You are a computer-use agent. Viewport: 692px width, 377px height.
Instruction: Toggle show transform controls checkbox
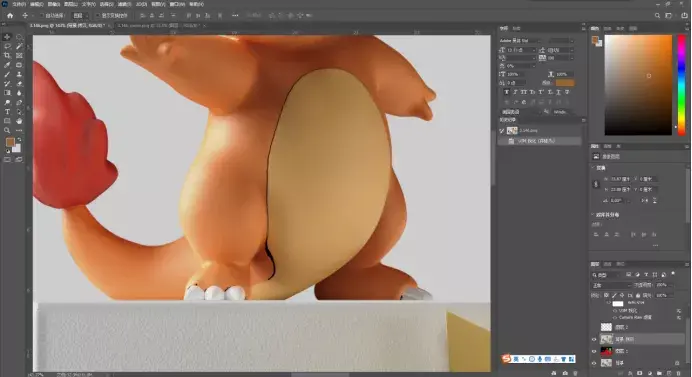98,15
